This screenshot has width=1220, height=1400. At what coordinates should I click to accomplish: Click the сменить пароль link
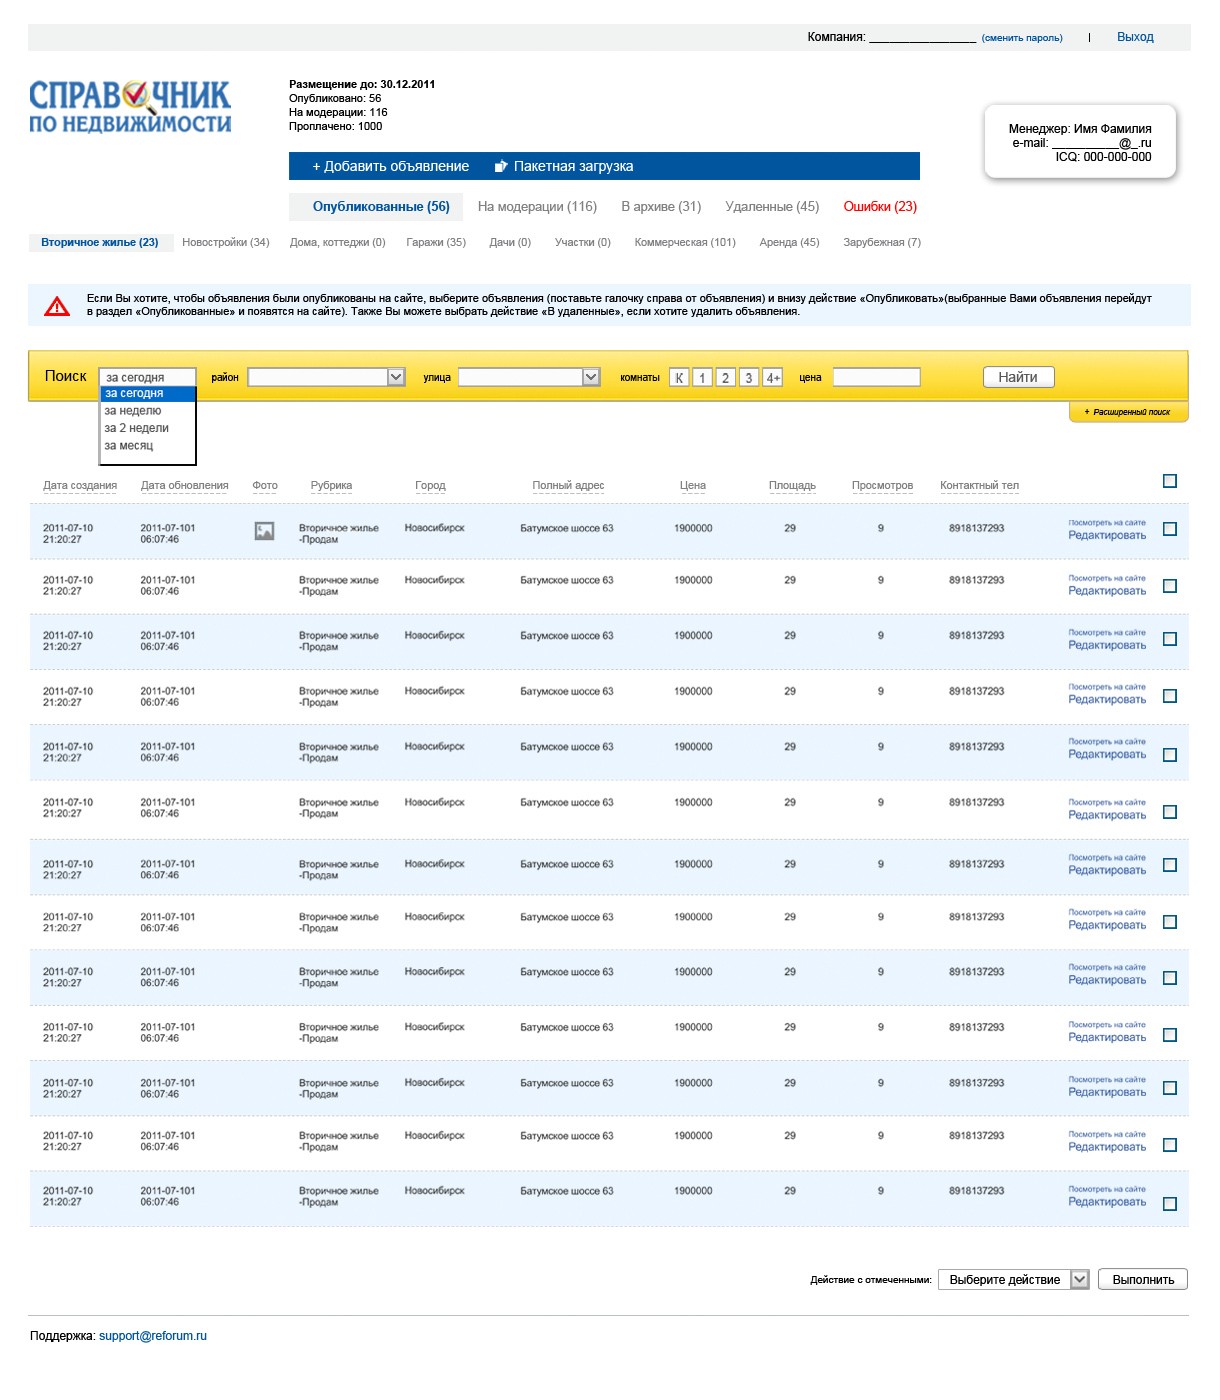1022,38
